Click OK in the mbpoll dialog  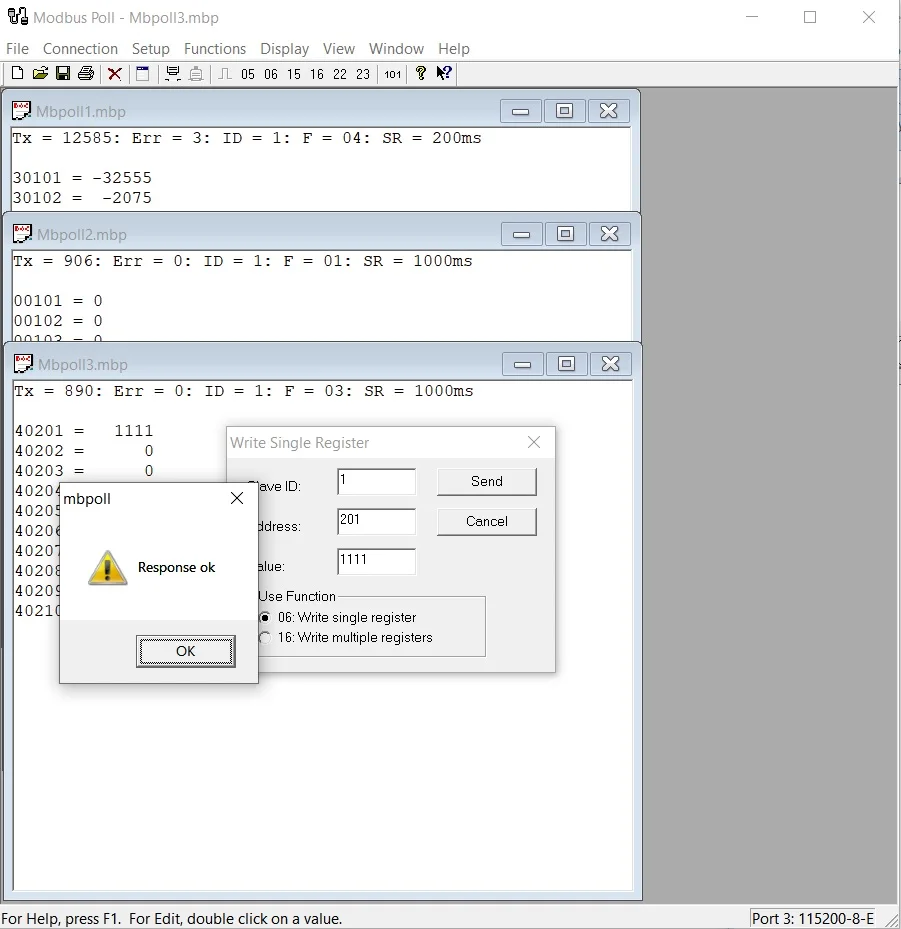[185, 651]
